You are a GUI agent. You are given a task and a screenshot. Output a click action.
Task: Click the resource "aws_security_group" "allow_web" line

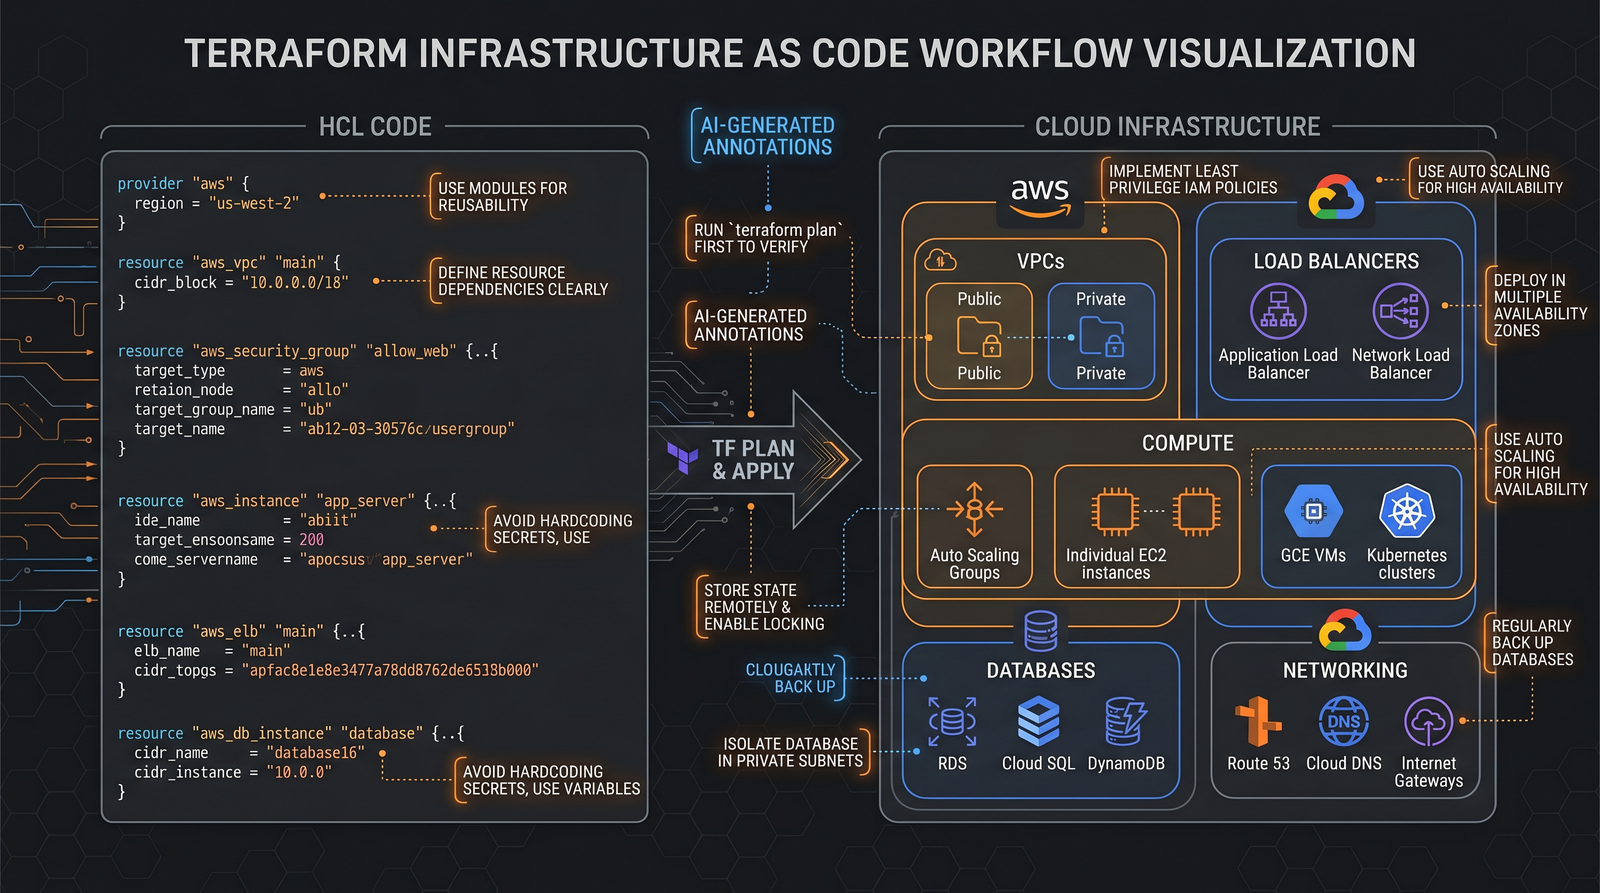pyautogui.click(x=307, y=351)
